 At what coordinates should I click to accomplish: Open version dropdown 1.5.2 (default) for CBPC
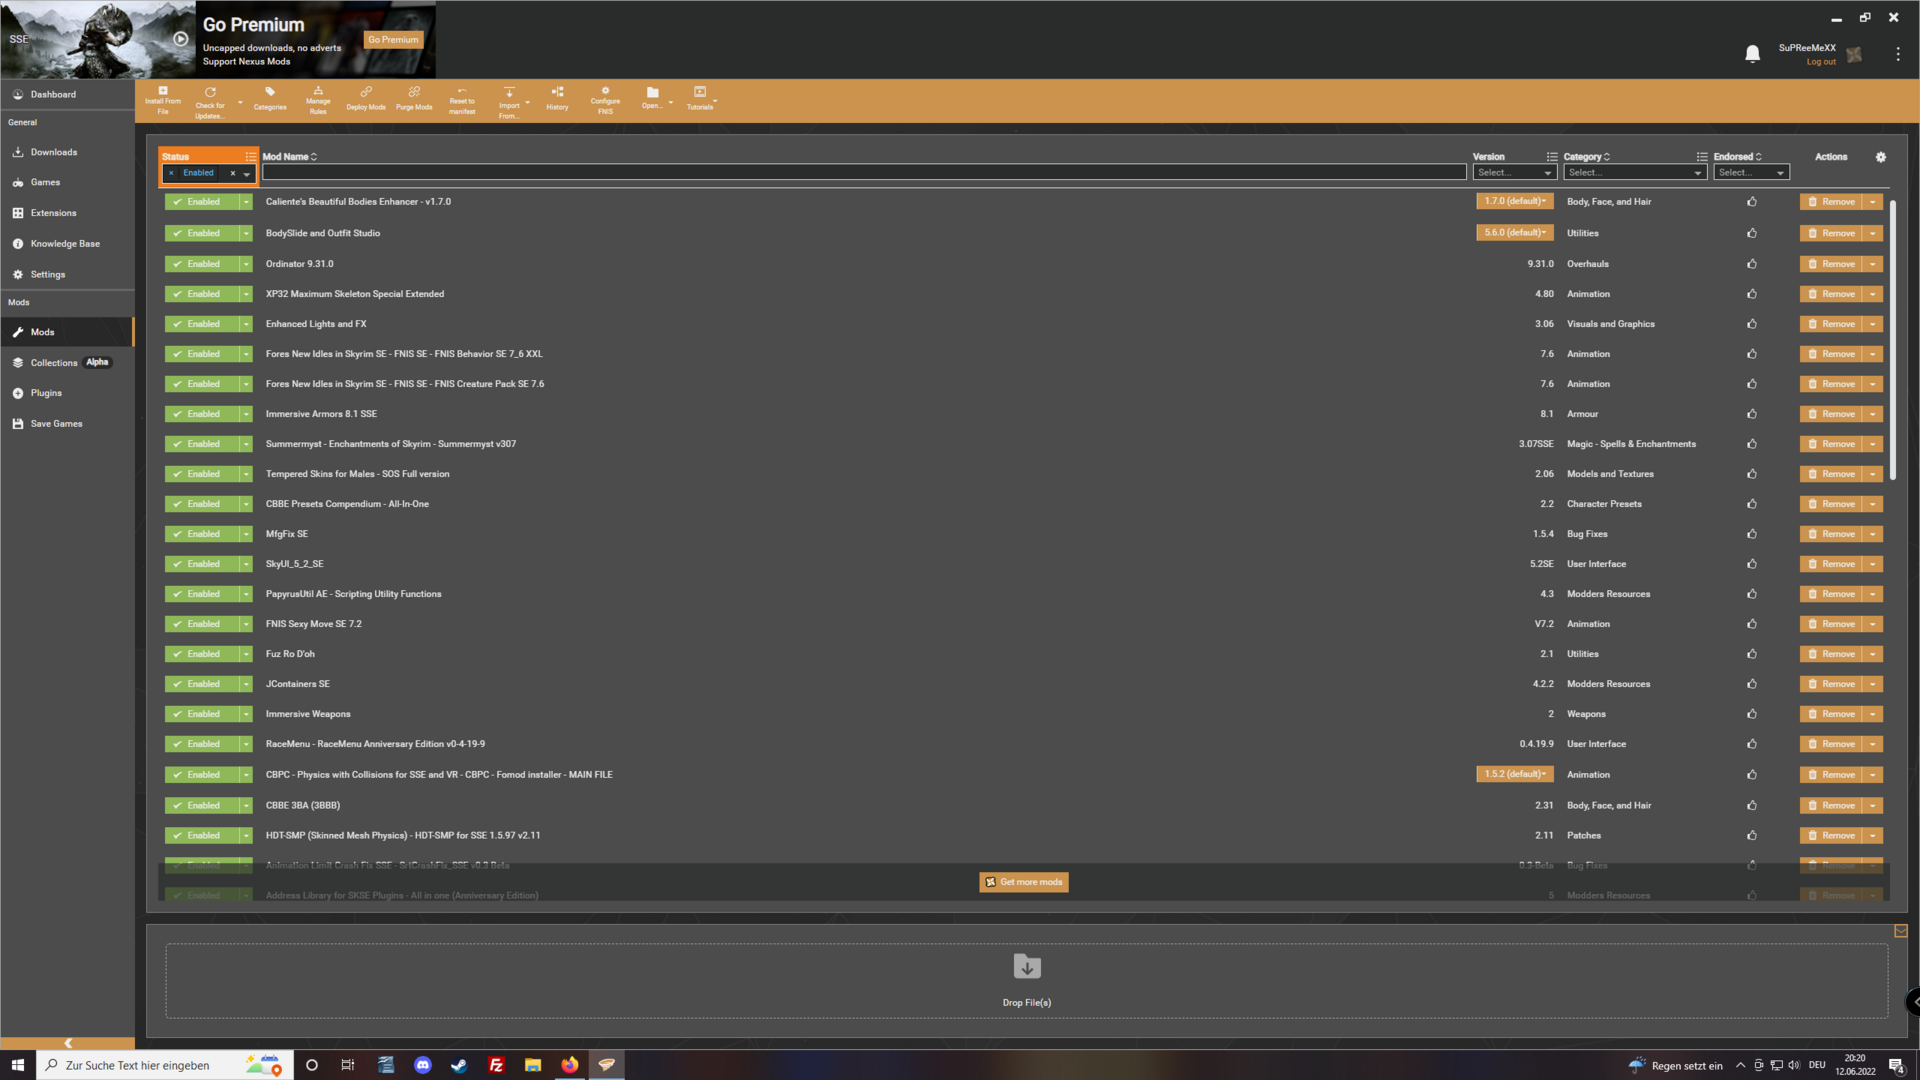[1515, 774]
